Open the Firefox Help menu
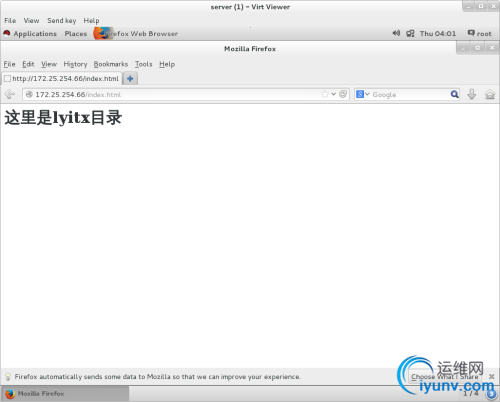500x402 pixels. [167, 64]
